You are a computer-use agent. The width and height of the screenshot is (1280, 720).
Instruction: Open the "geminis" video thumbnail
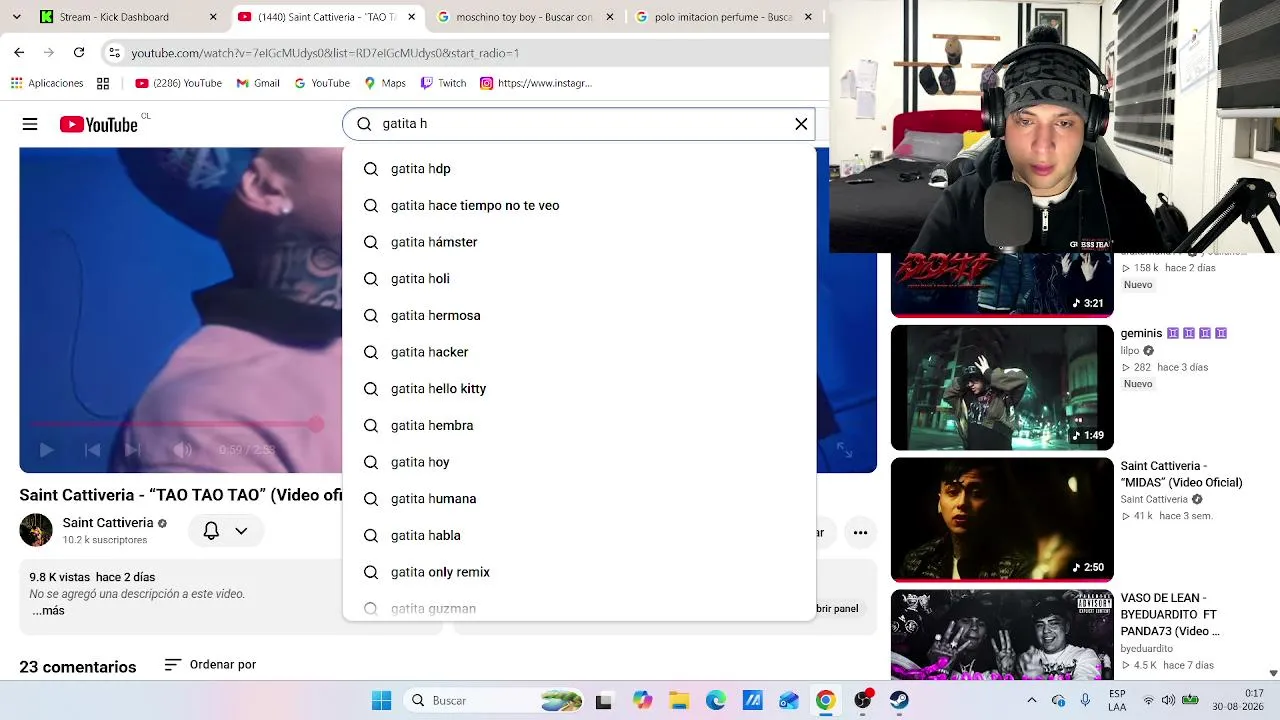point(1002,387)
